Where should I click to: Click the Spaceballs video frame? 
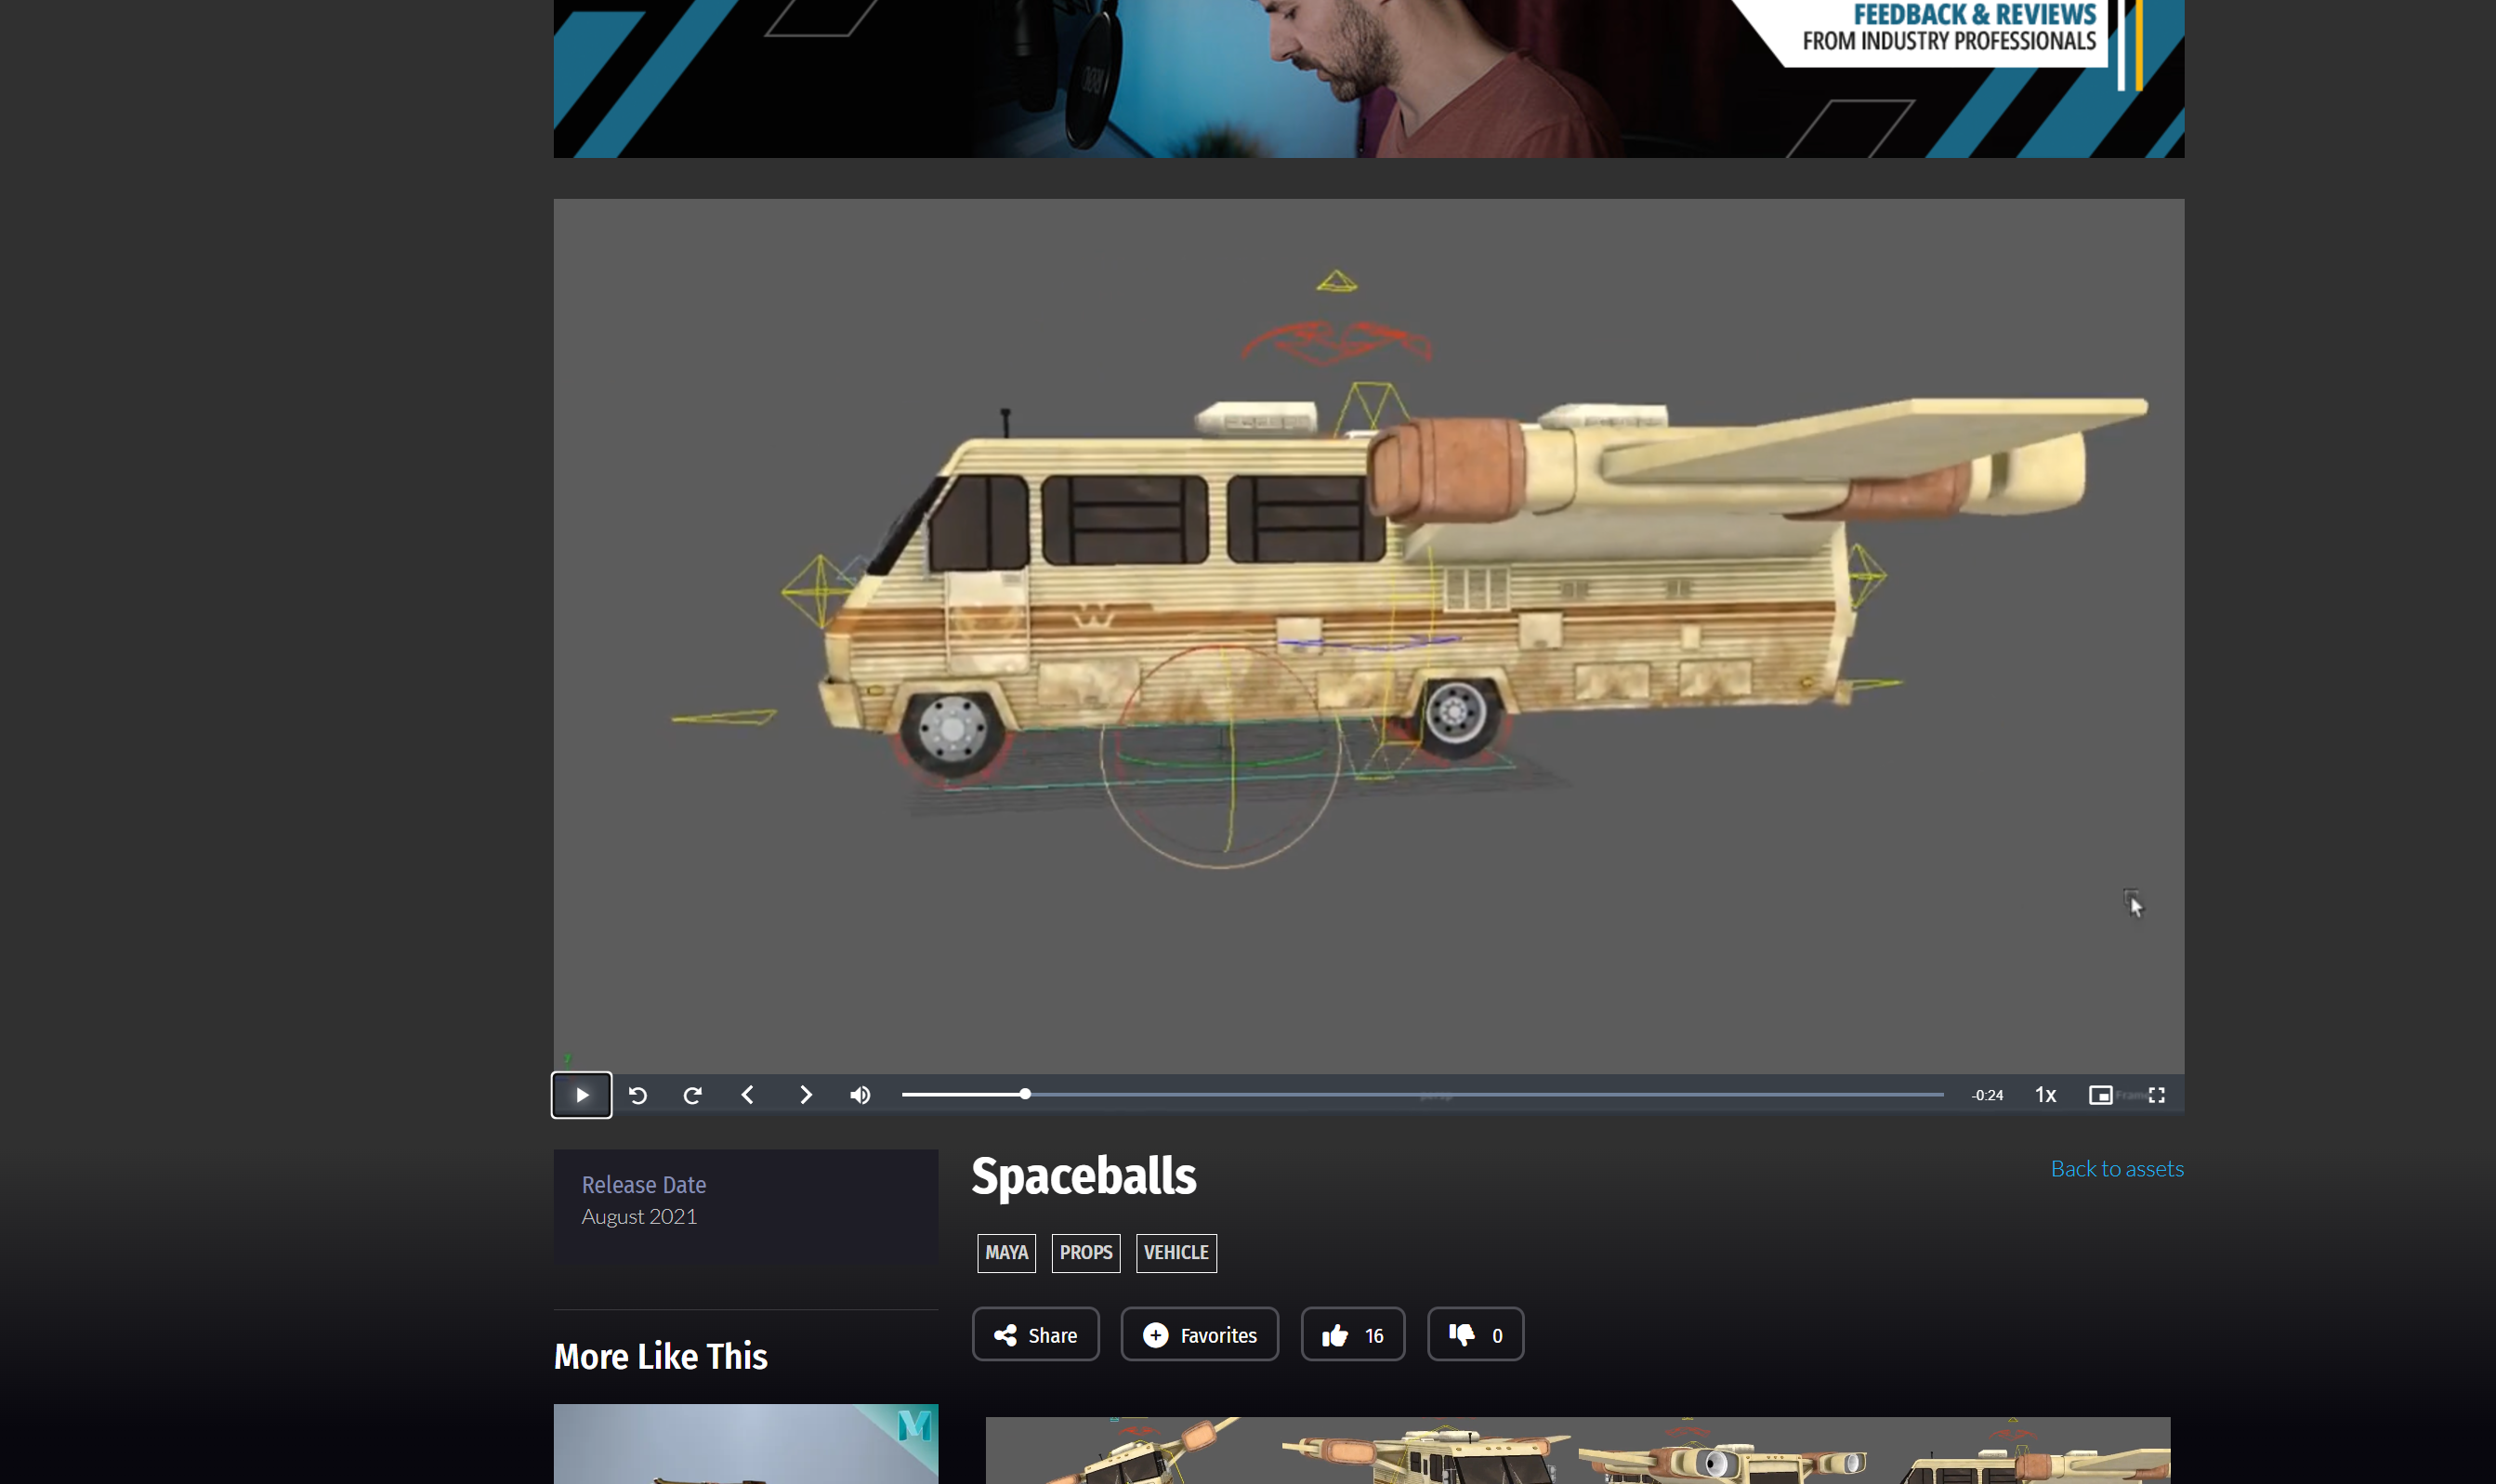(x=1369, y=636)
